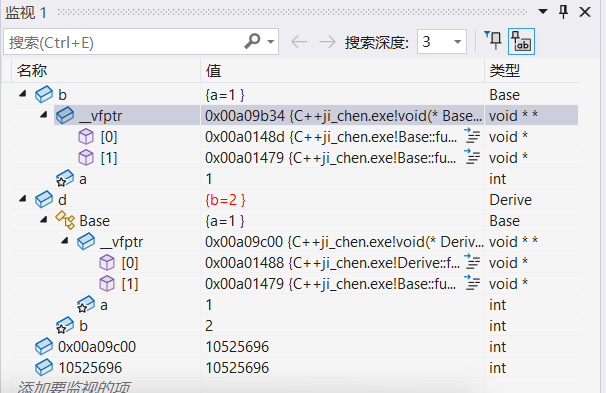The image size is (606, 393).
Task: Click the field icon of b under d
Action: coord(65,325)
